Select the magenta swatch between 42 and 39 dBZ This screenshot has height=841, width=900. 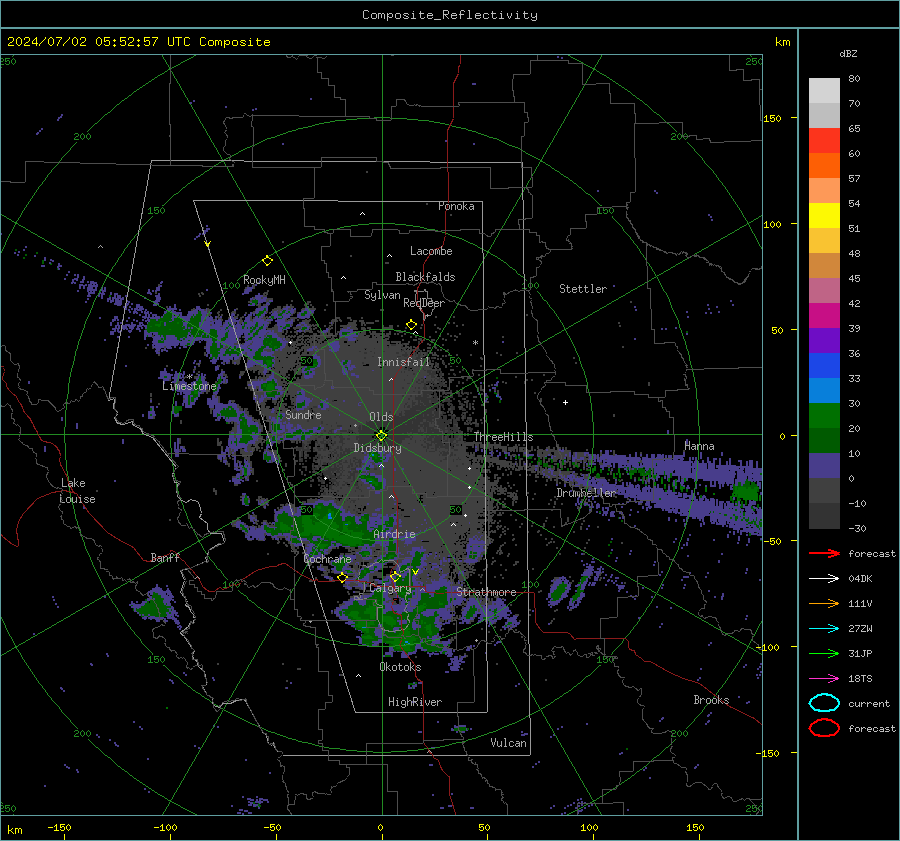click(824, 316)
